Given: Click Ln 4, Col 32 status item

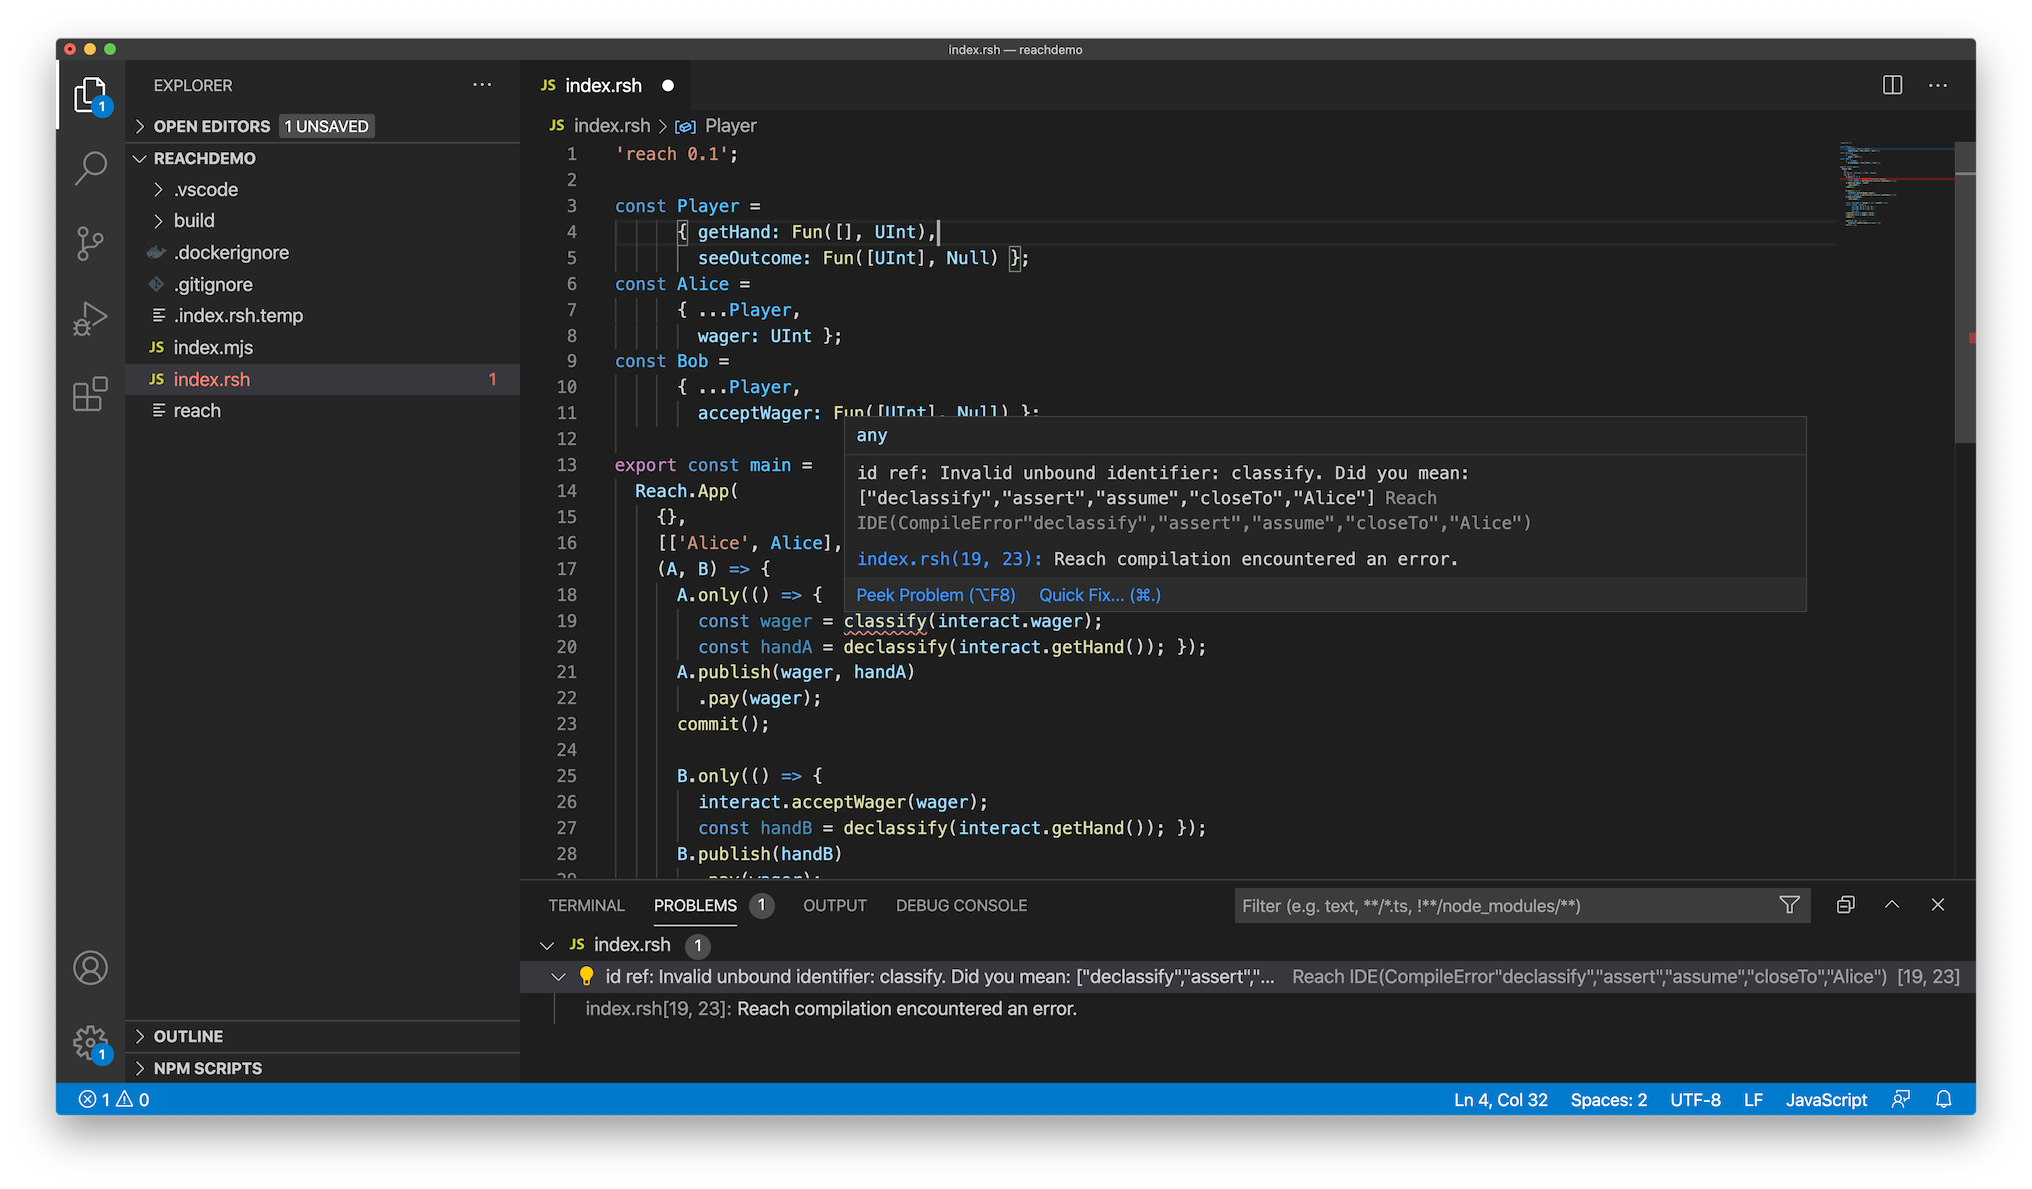Looking at the screenshot, I should (1500, 1099).
